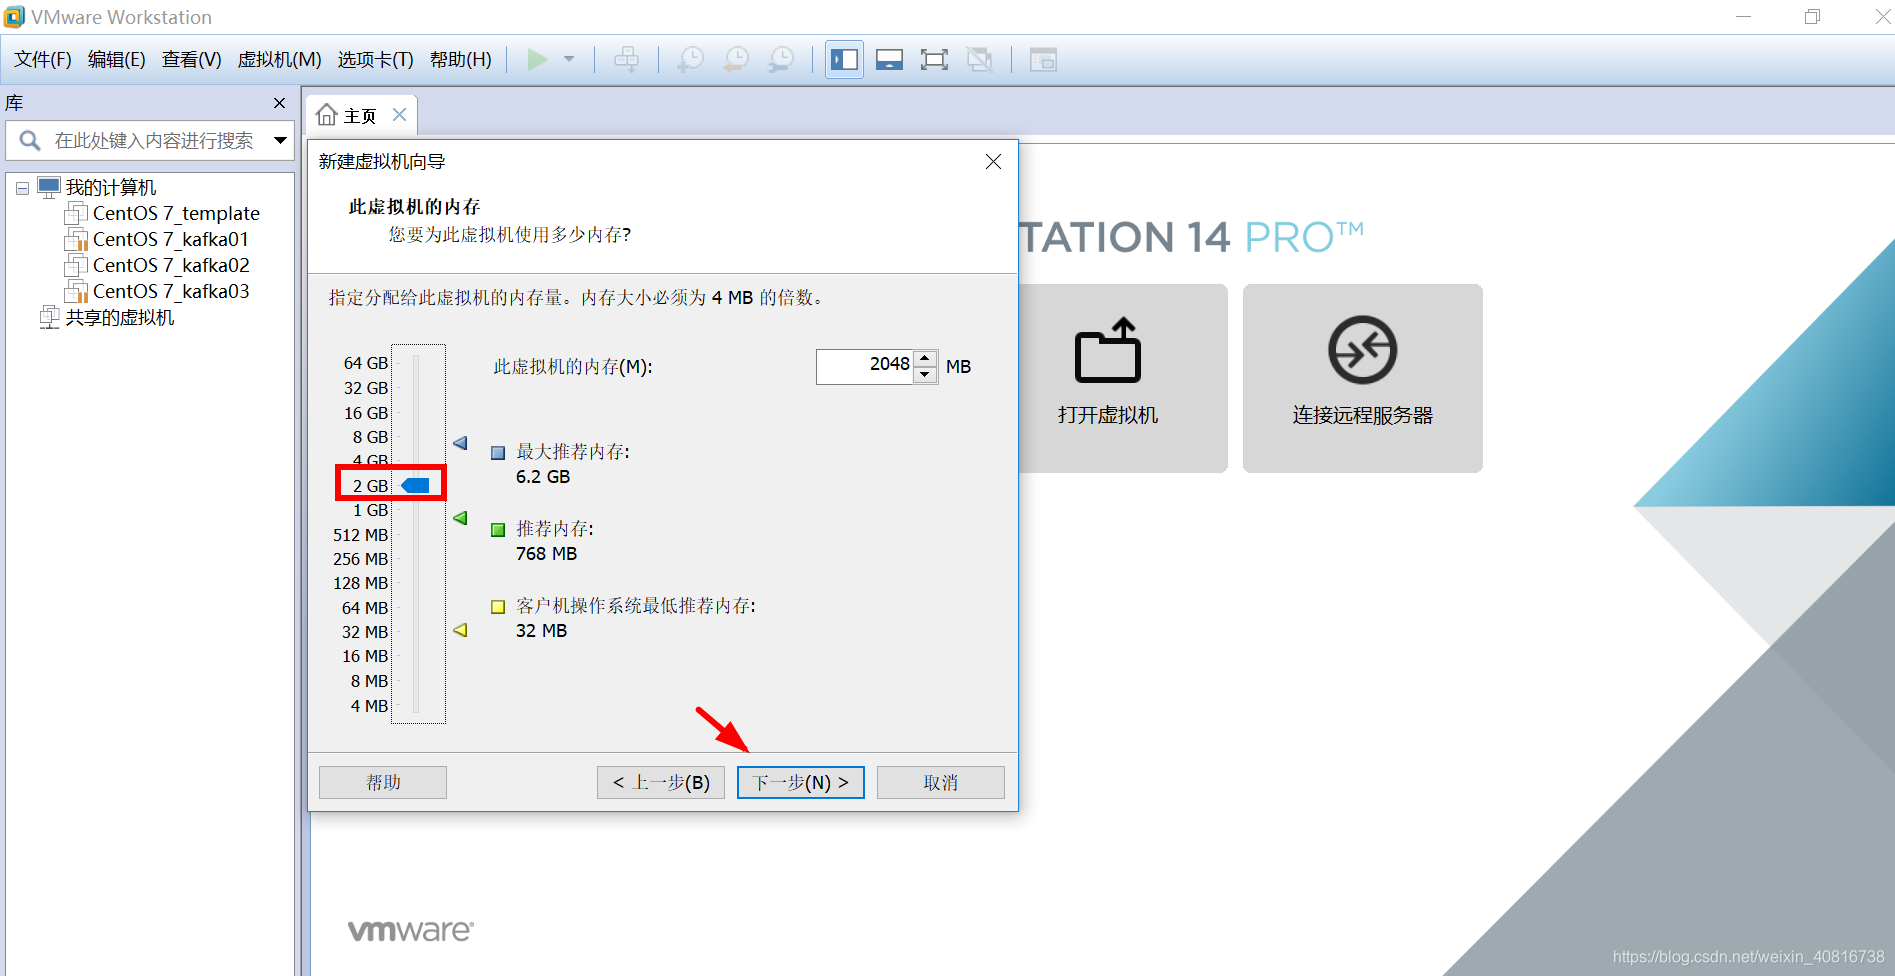Increase memory with the up stepper
Viewport: 1895px width, 976px height.
coord(925,358)
